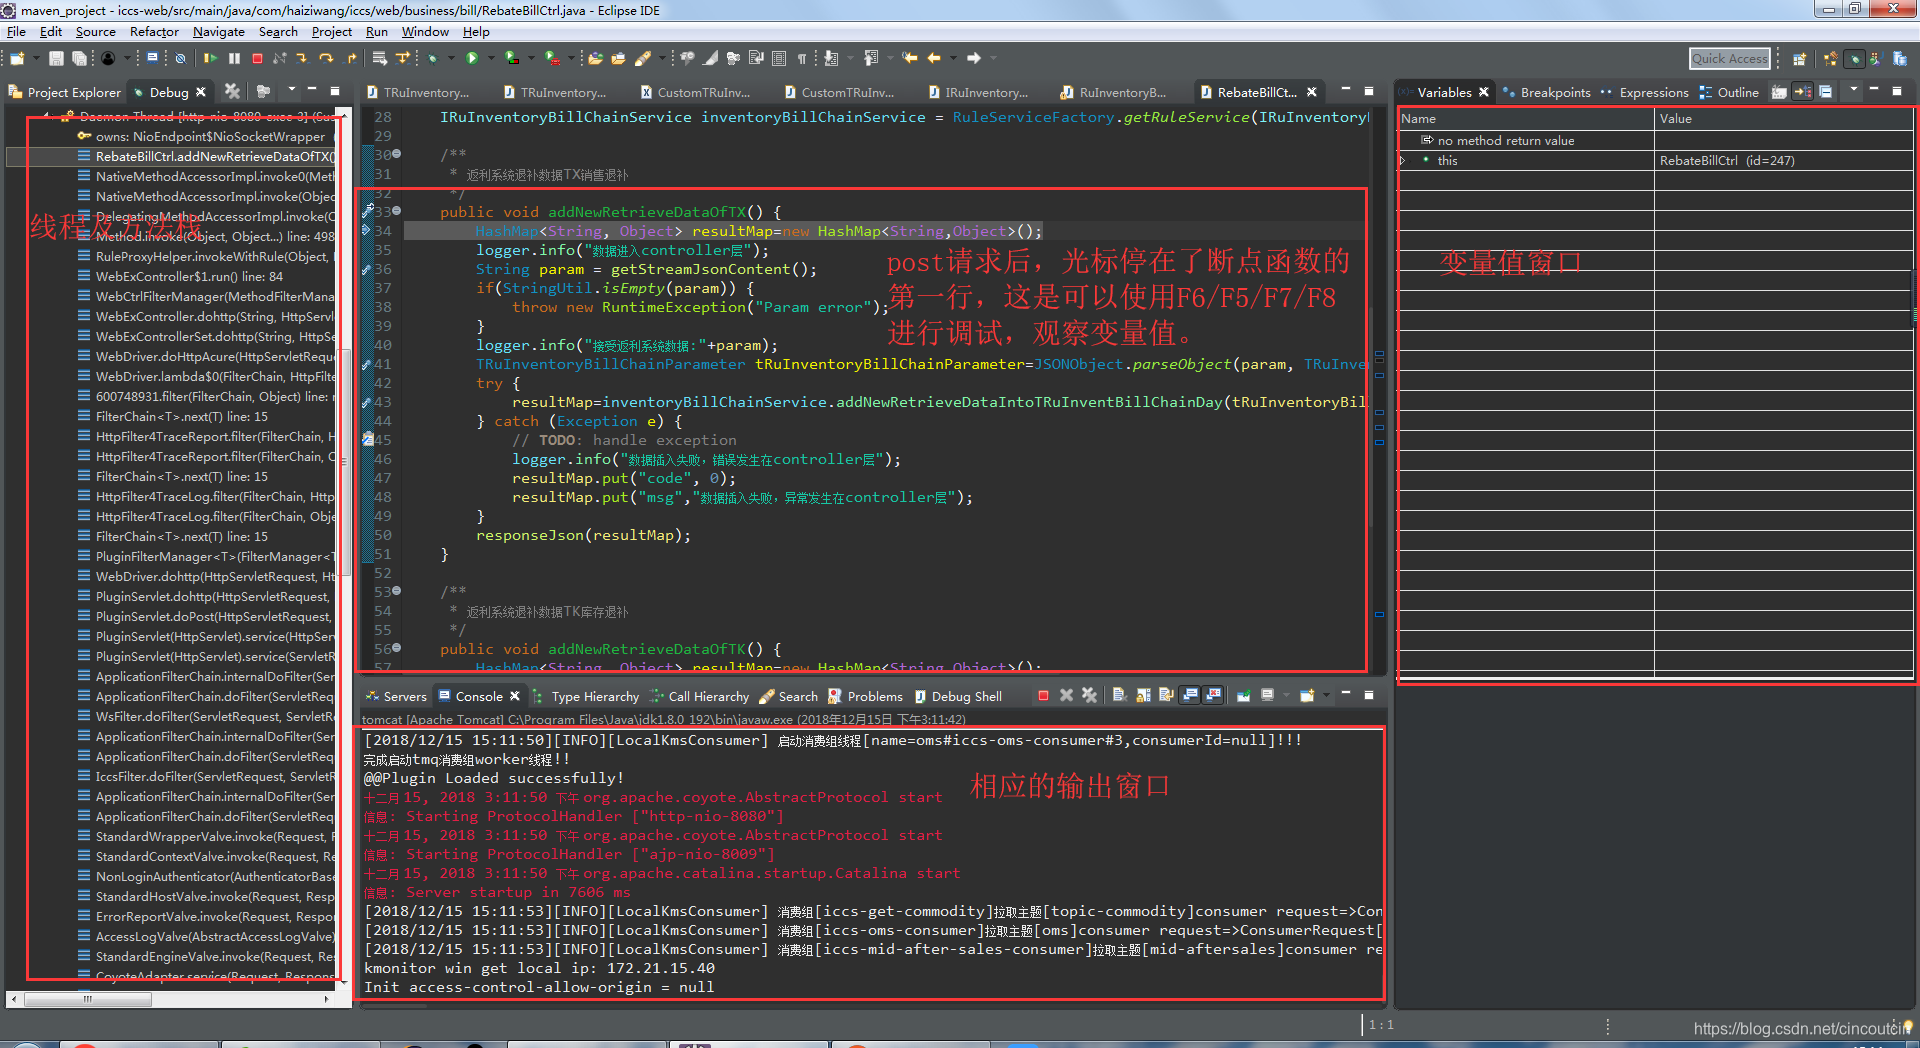1920x1048 pixels.
Task: Step Into the highlighted line
Action: [x=304, y=58]
